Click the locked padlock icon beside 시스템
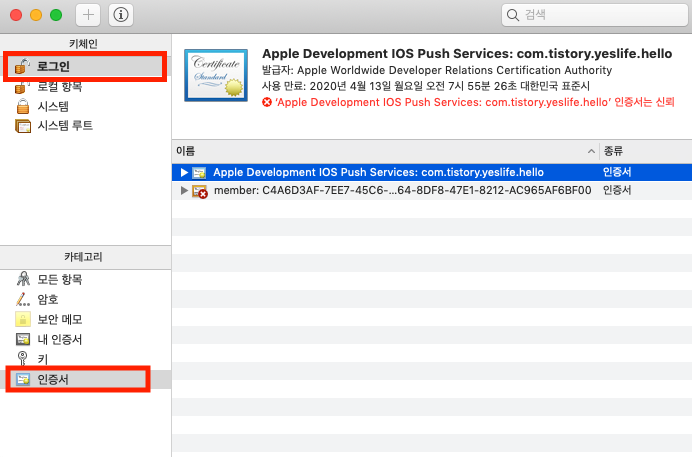The height and width of the screenshot is (457, 692). click(x=23, y=106)
